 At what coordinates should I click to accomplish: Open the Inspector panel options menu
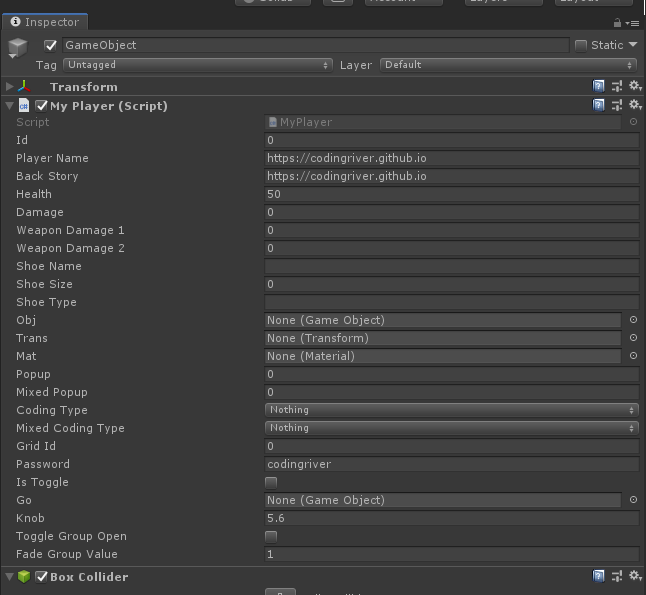click(x=633, y=23)
